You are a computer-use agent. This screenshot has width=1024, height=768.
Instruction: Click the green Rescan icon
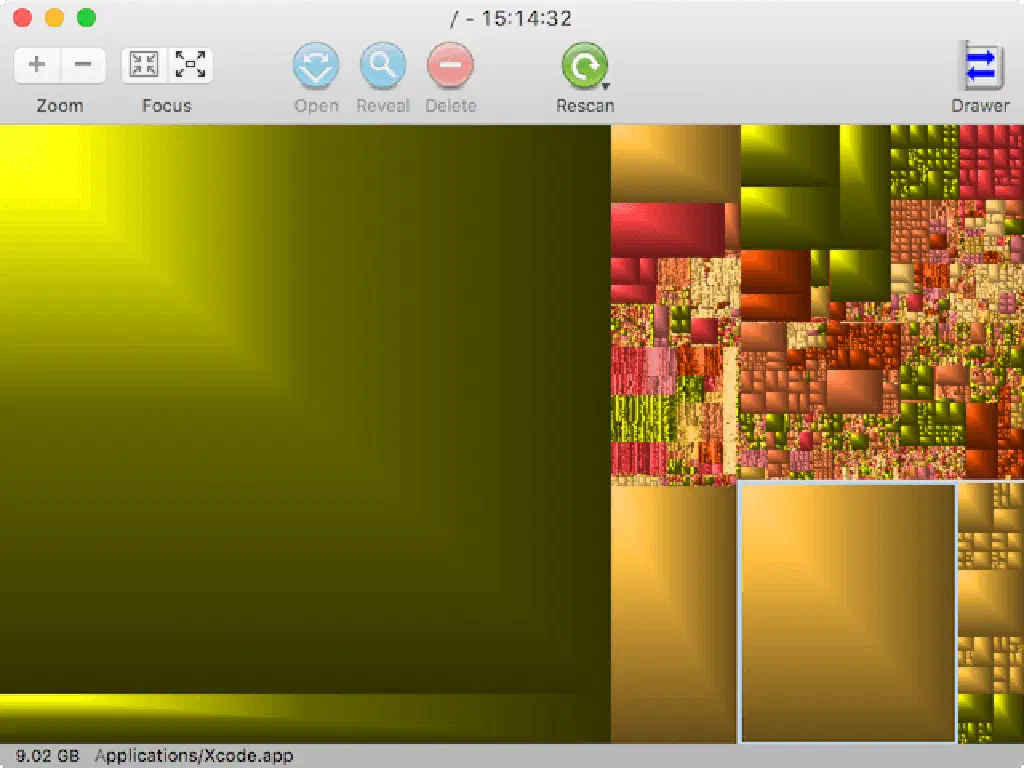click(x=584, y=65)
